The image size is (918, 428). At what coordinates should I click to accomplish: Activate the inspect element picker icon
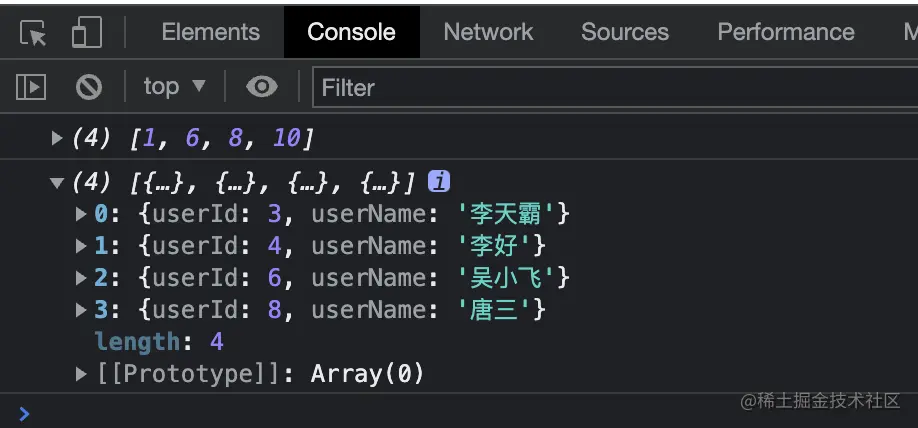pyautogui.click(x=33, y=33)
